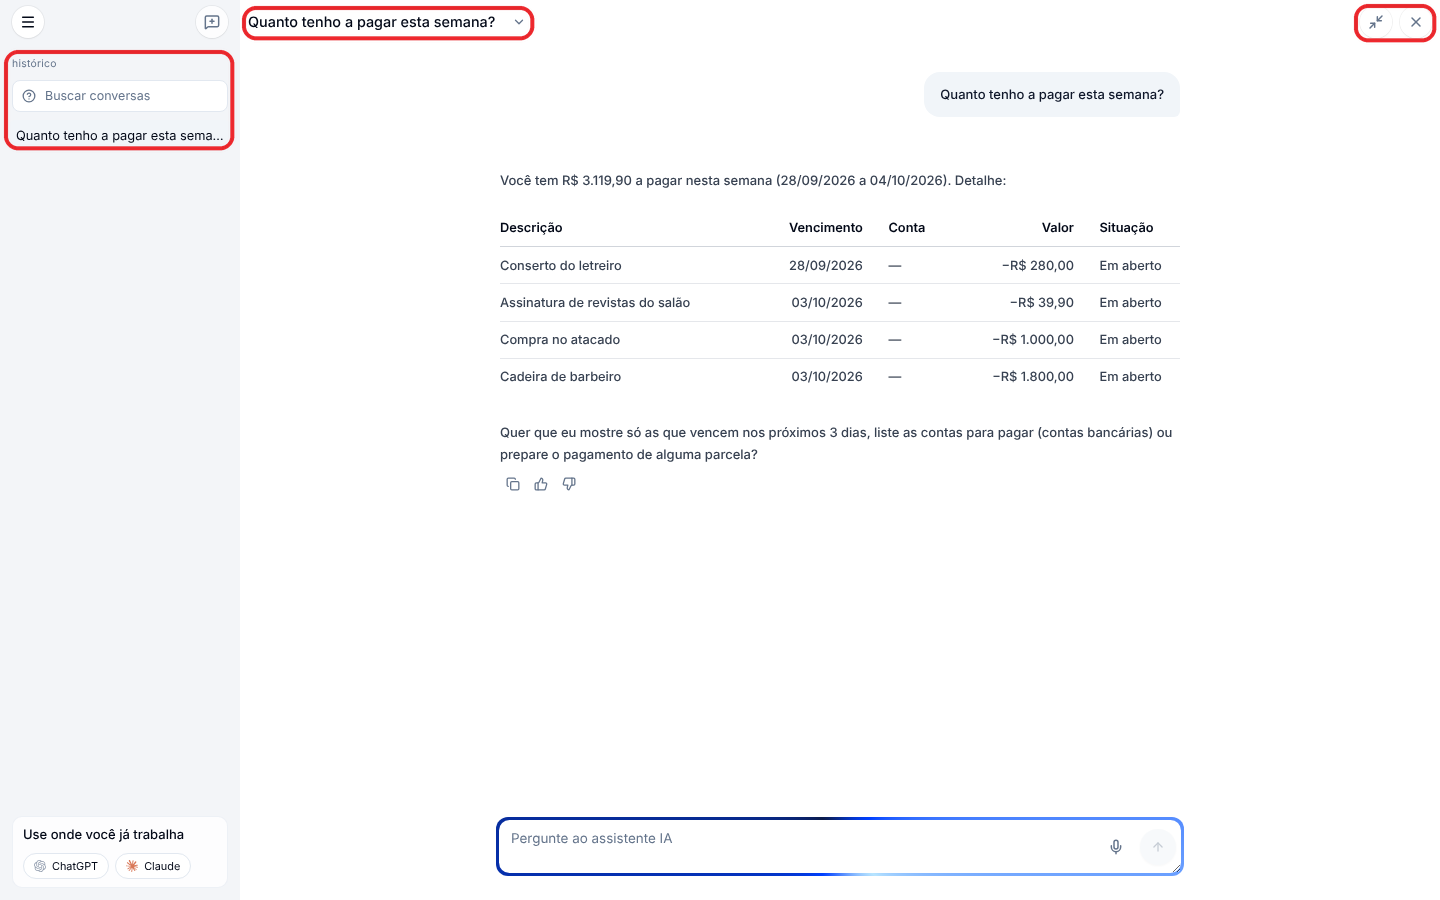Open the Claude integration
The height and width of the screenshot is (900, 1440).
(153, 866)
